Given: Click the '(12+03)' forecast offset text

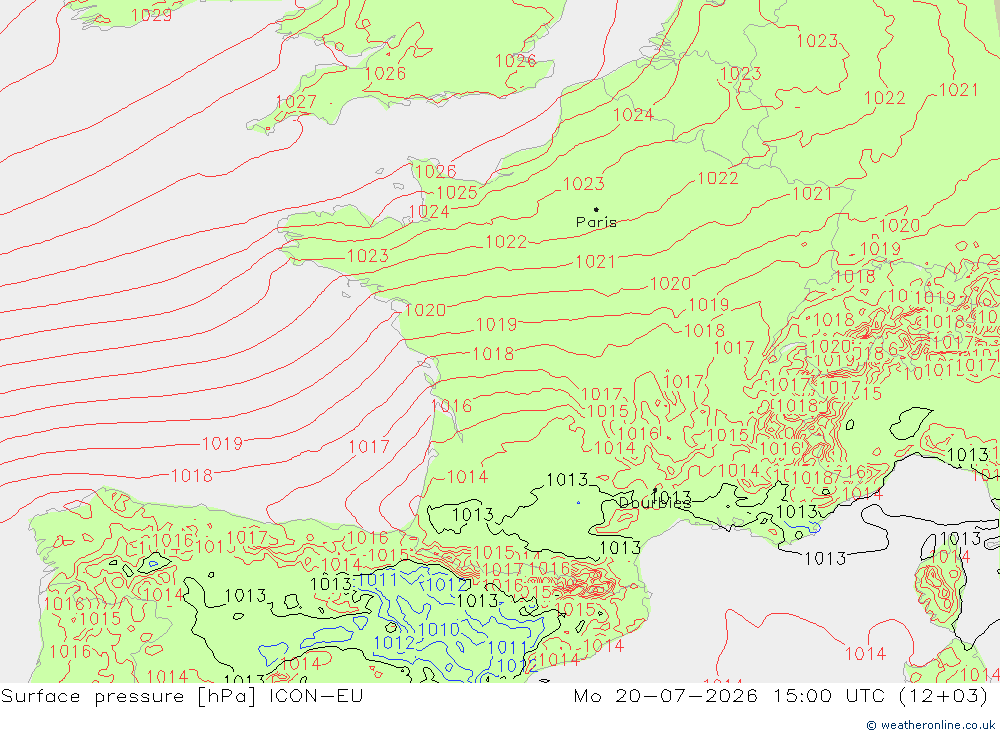Looking at the screenshot, I should (x=943, y=695).
